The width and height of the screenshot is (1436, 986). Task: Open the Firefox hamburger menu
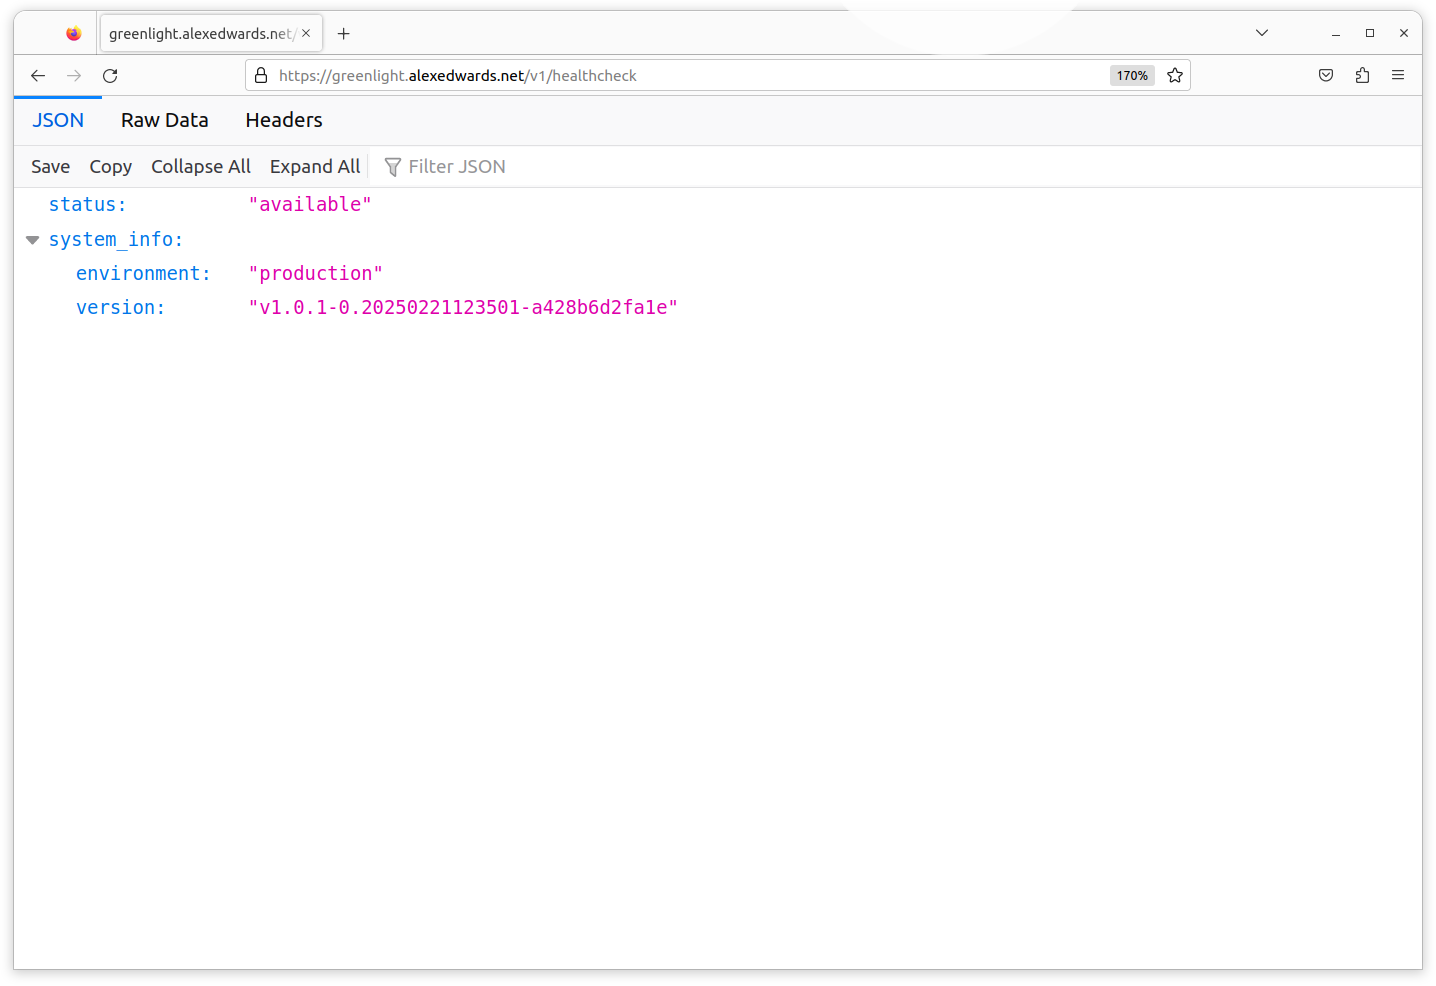1398,76
